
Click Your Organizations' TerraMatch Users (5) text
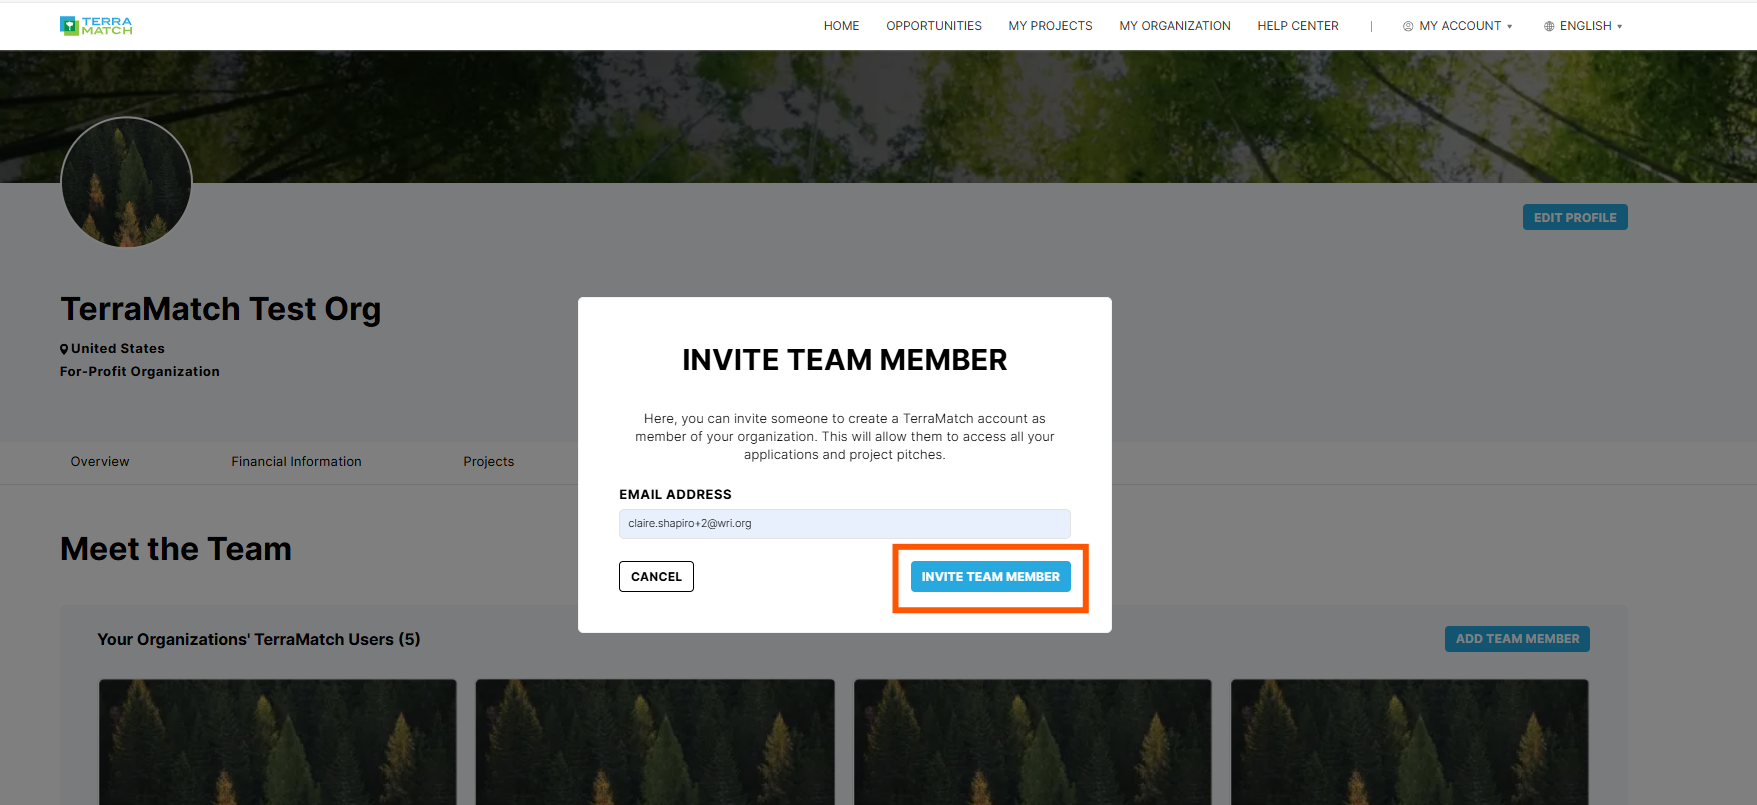pyautogui.click(x=258, y=640)
